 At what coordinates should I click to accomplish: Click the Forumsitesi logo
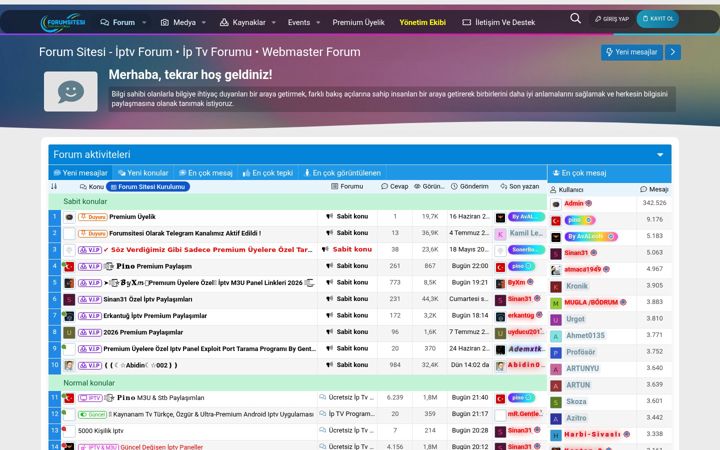63,22
